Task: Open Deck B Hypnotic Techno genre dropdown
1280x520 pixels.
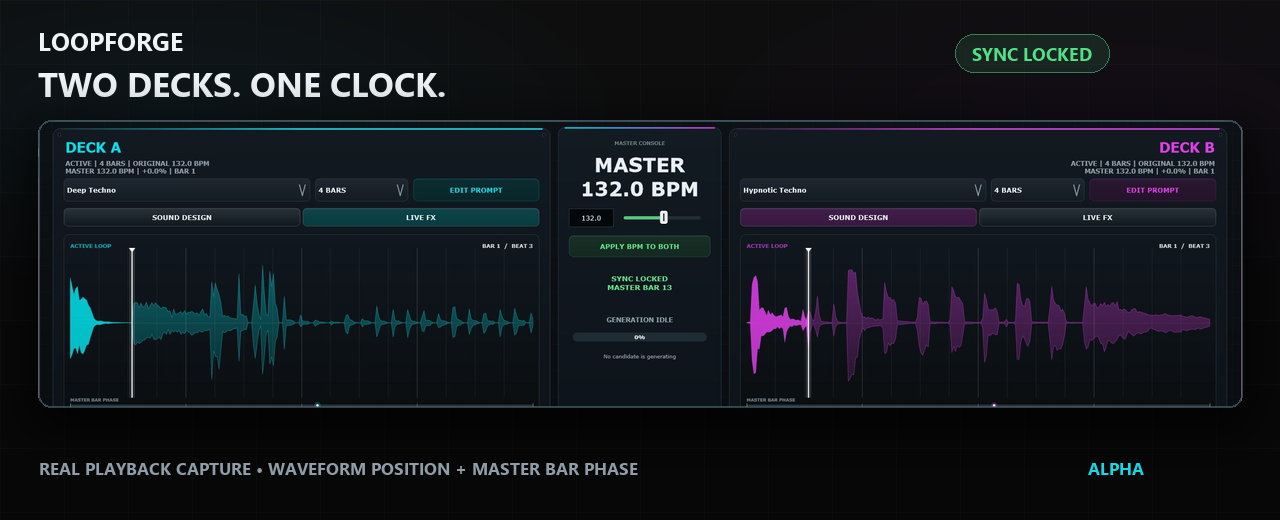Action: click(x=863, y=190)
